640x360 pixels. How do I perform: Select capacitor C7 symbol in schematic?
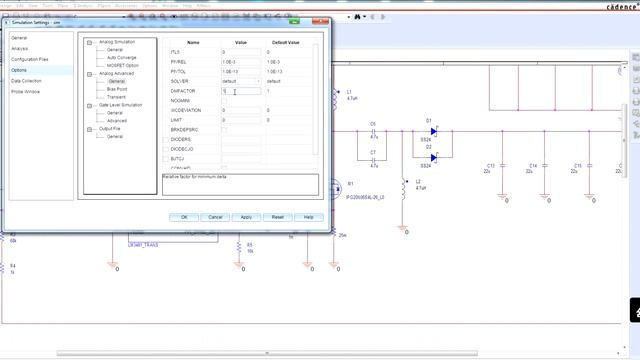tap(373, 160)
